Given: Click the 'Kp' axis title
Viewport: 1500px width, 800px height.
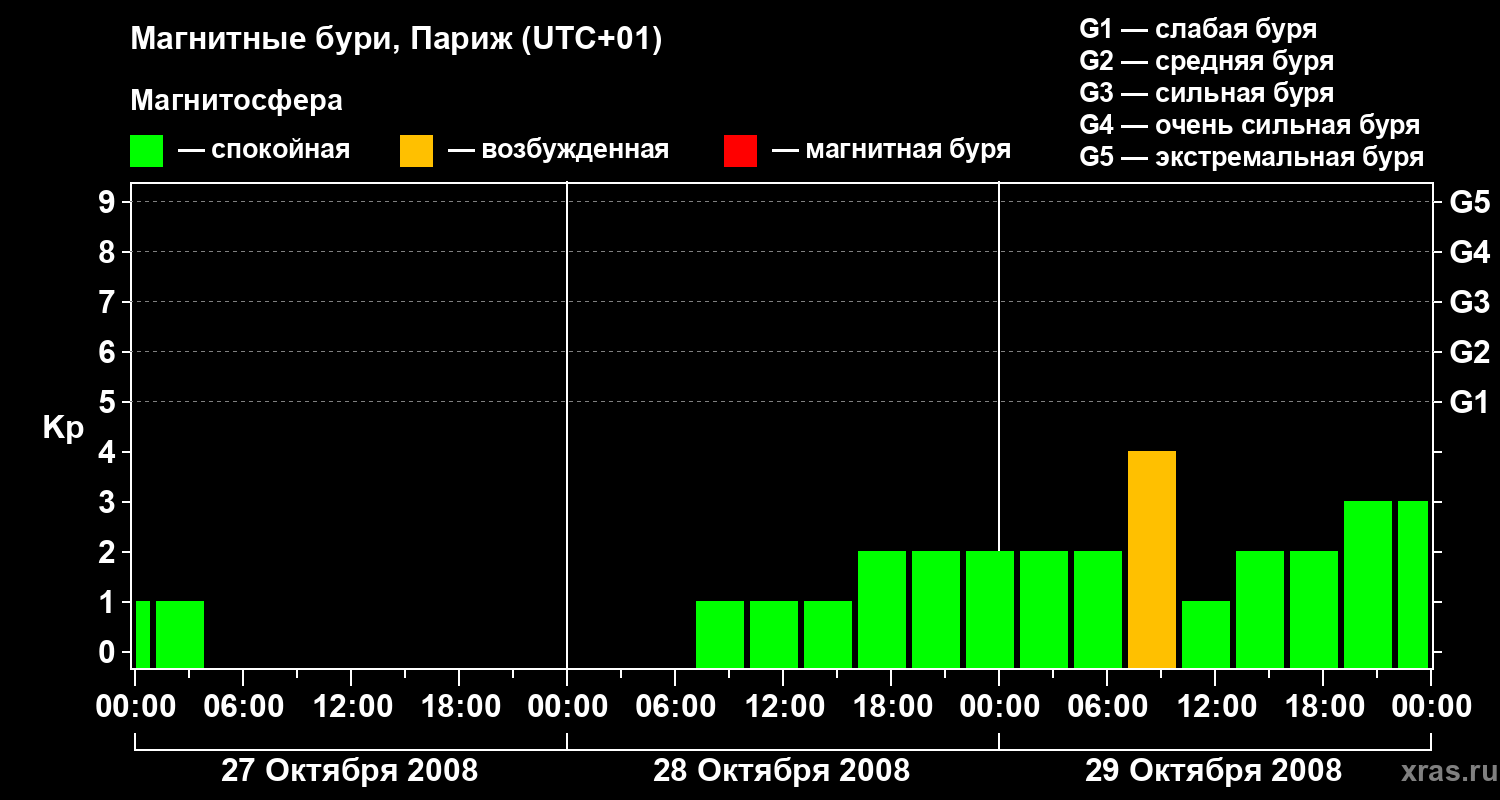Looking at the screenshot, I should click(64, 428).
